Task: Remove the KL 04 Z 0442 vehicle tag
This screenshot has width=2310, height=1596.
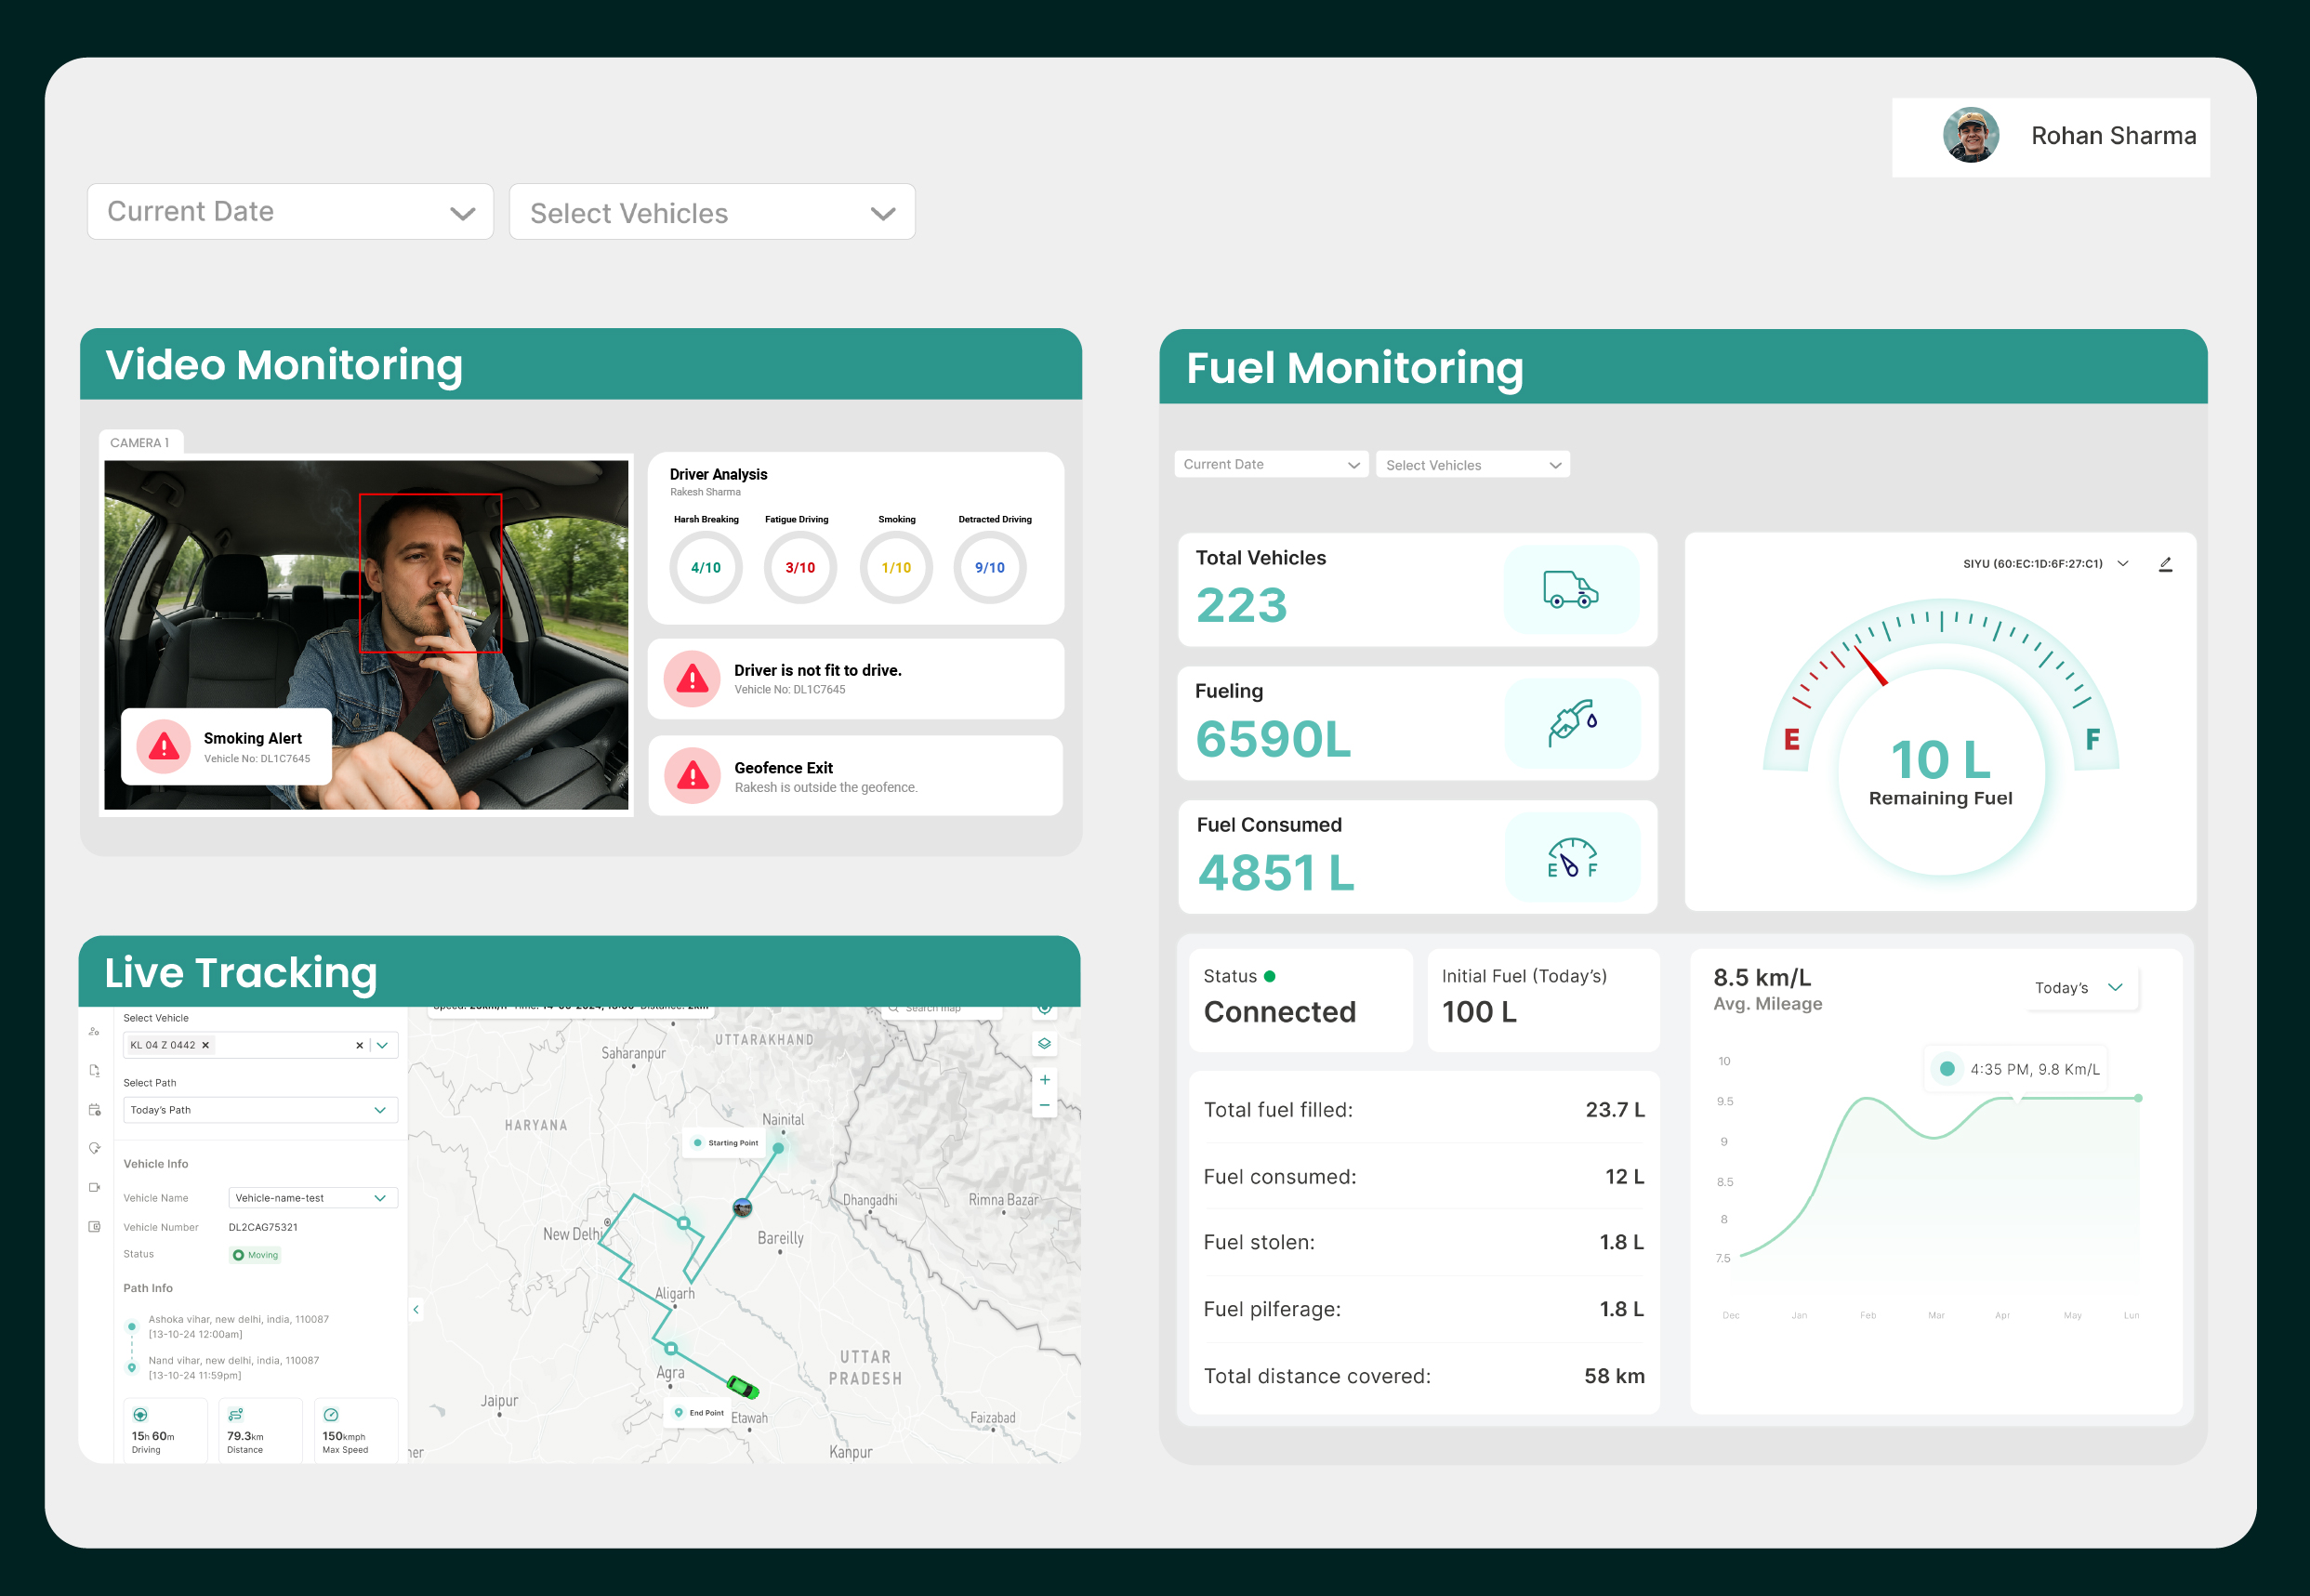Action: [x=206, y=1045]
